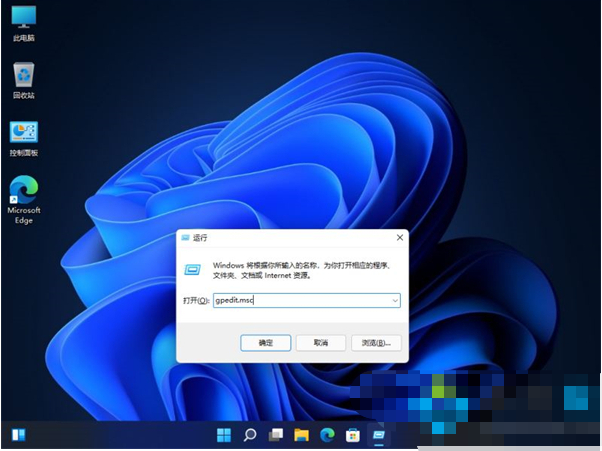
Task: Click the 运行 dialog title bar text
Action: tap(201, 238)
